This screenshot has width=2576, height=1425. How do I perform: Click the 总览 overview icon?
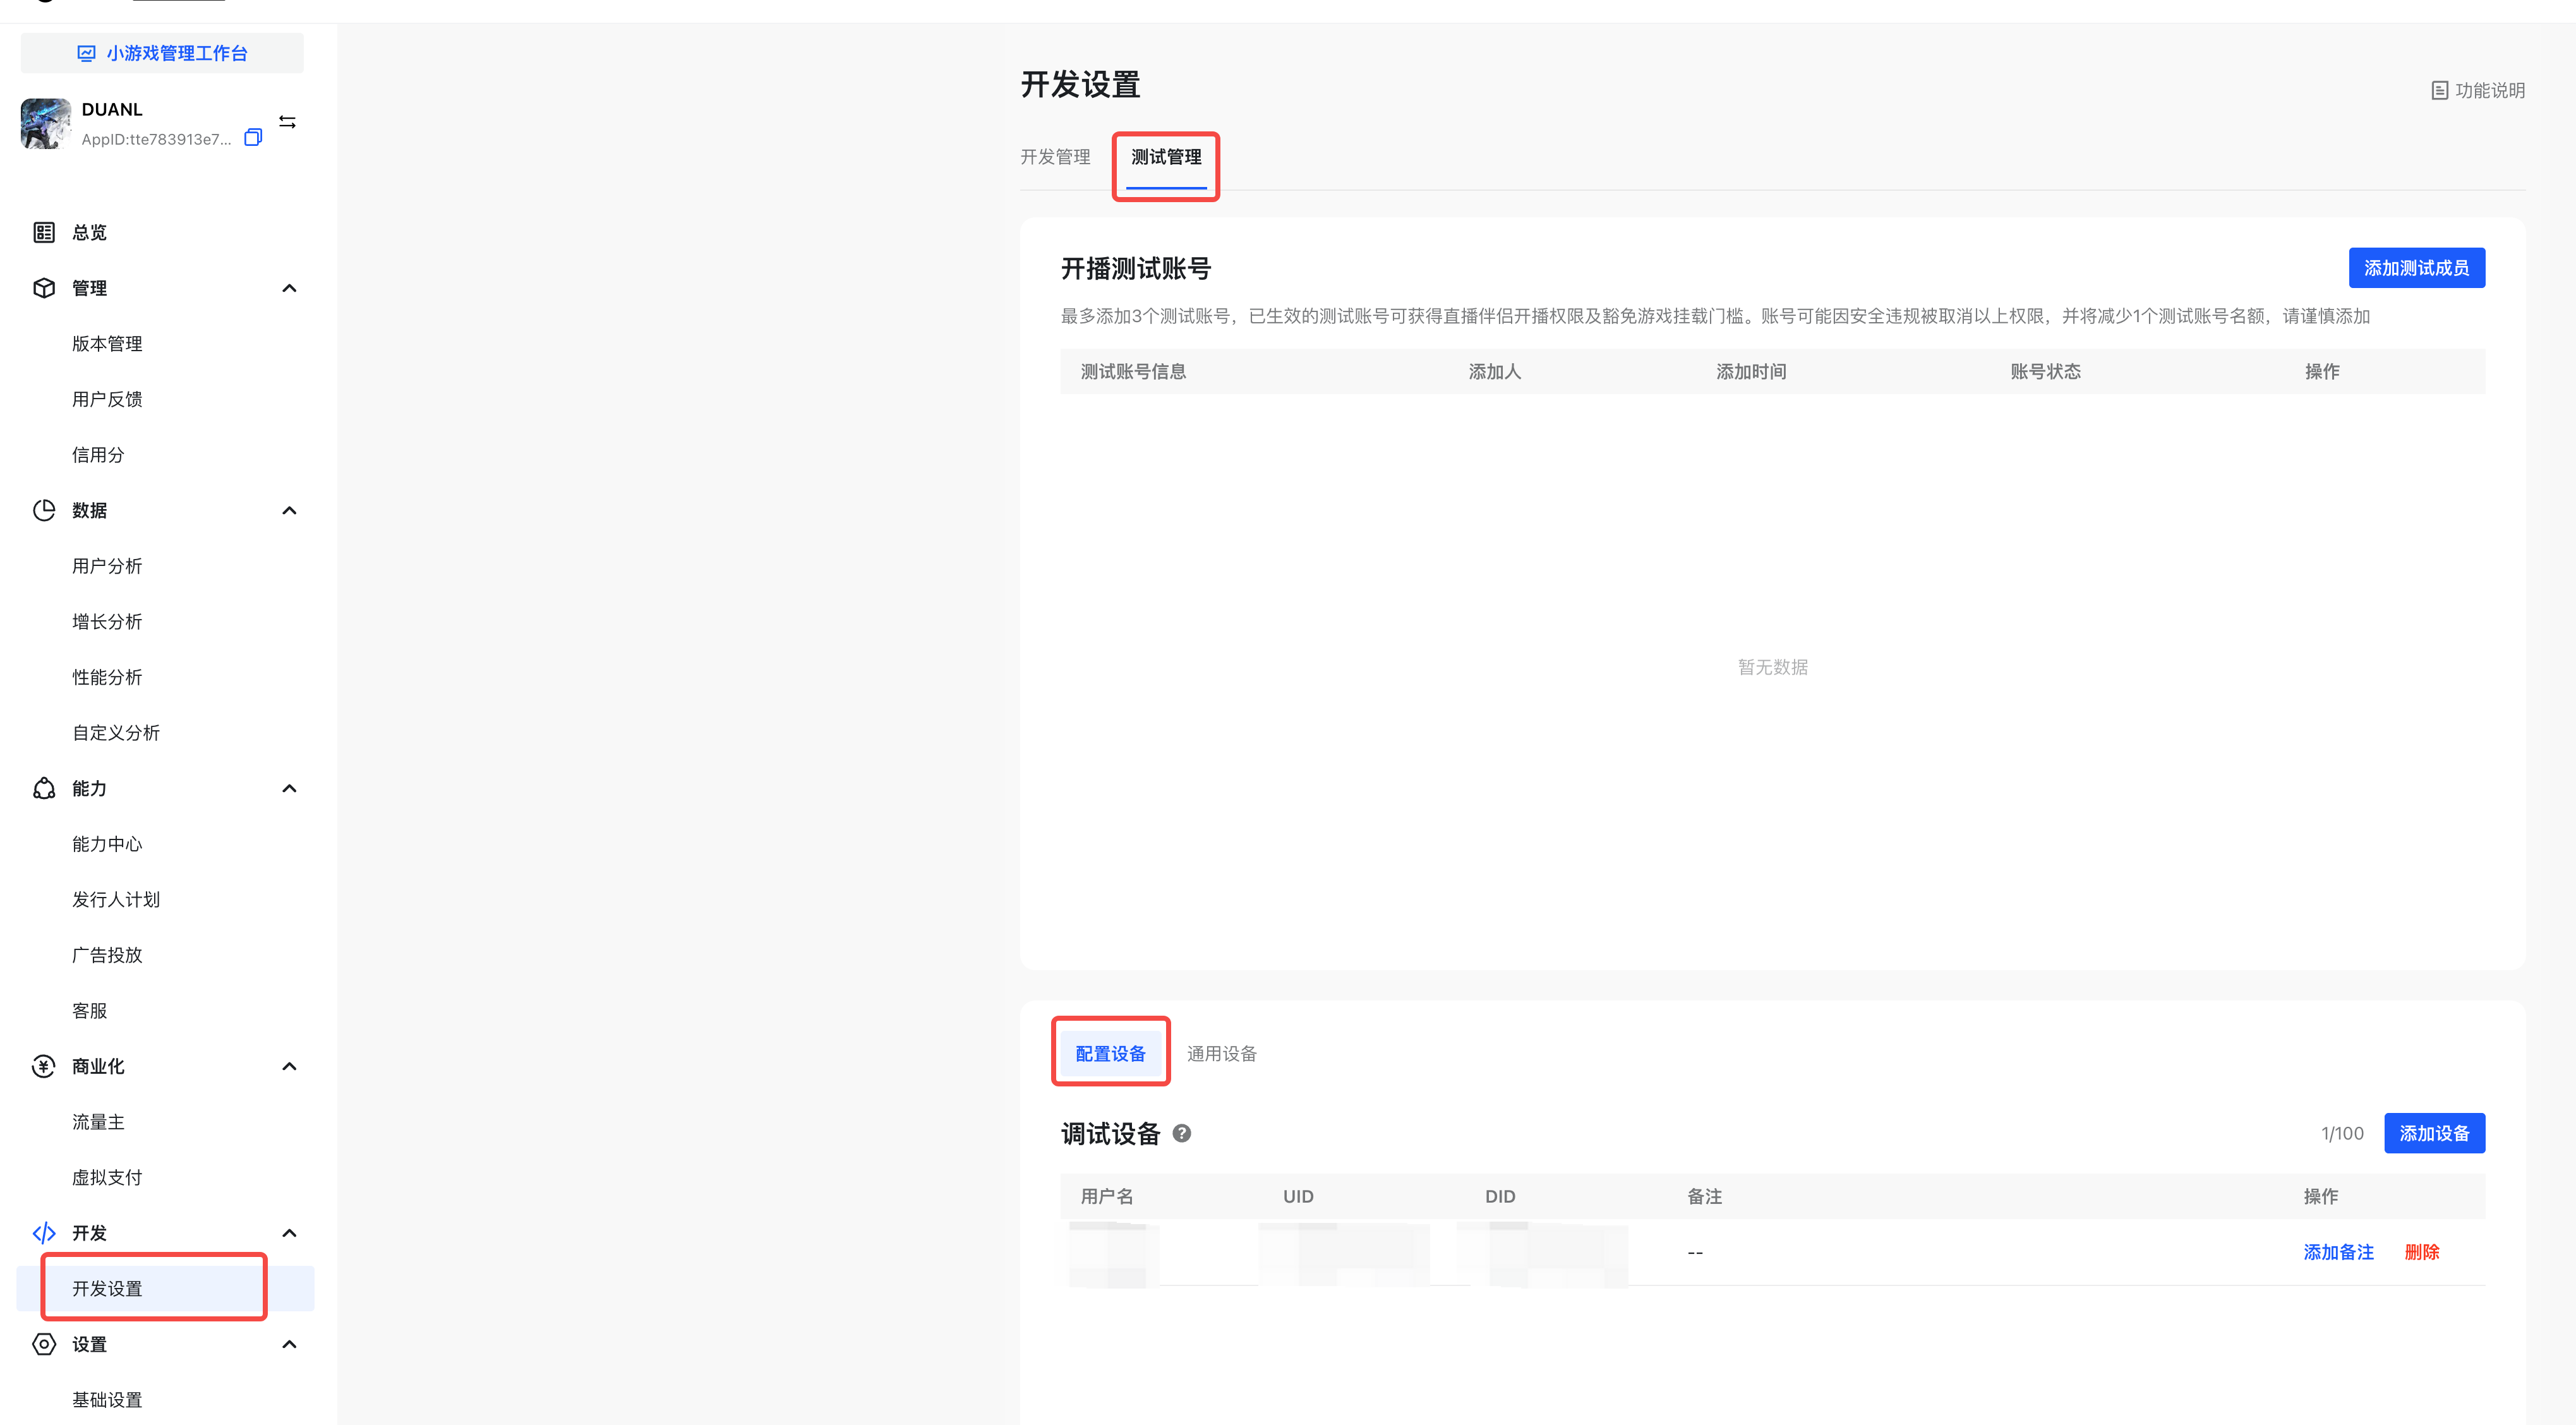tap(44, 232)
